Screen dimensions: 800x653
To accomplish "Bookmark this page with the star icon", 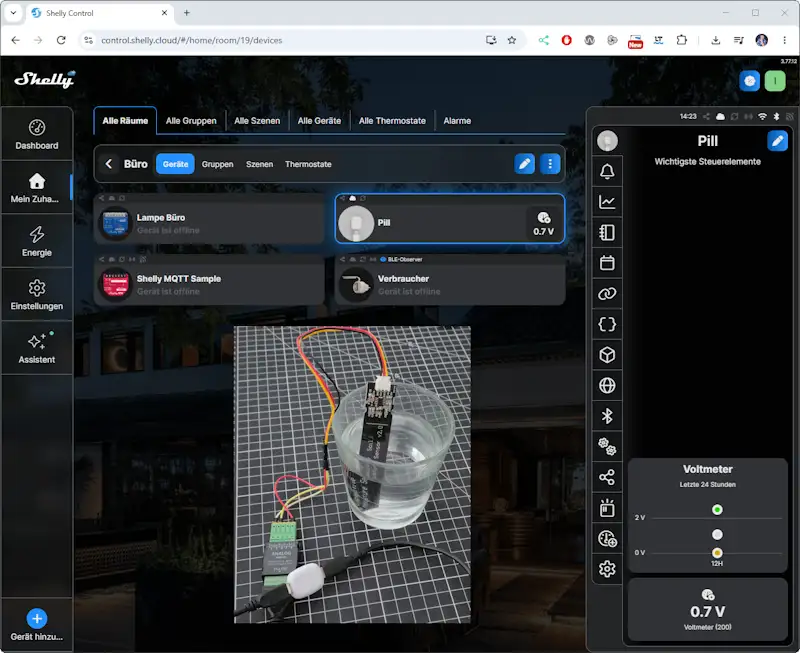I will (512, 40).
